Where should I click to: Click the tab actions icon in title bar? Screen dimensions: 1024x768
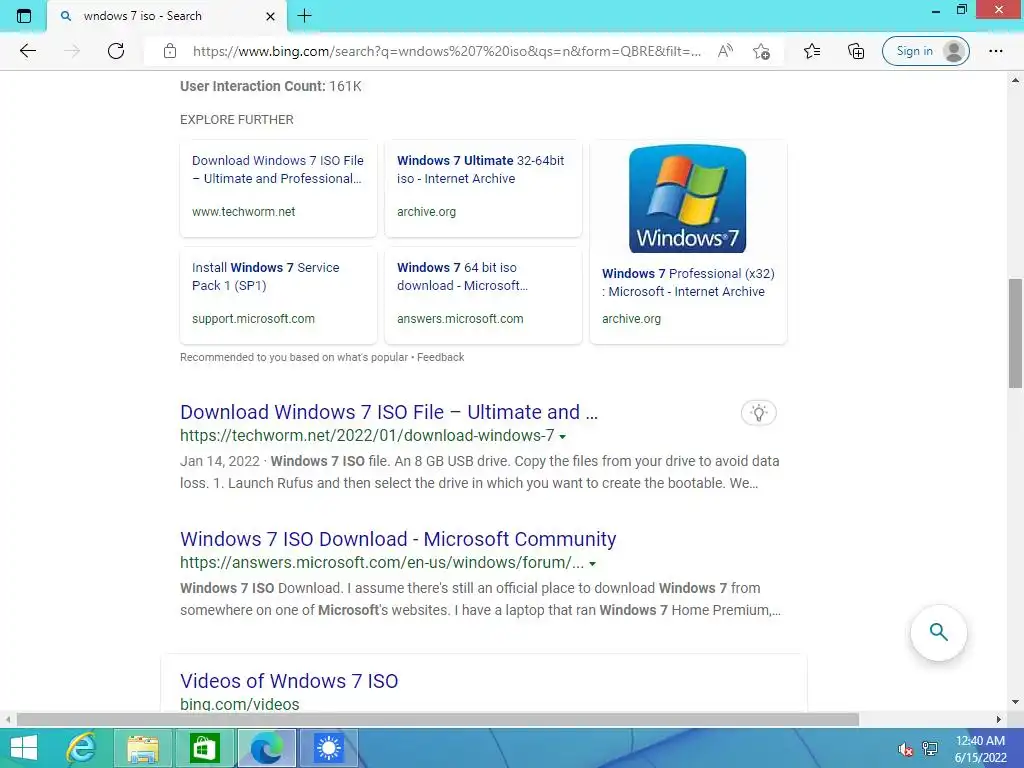[24, 16]
